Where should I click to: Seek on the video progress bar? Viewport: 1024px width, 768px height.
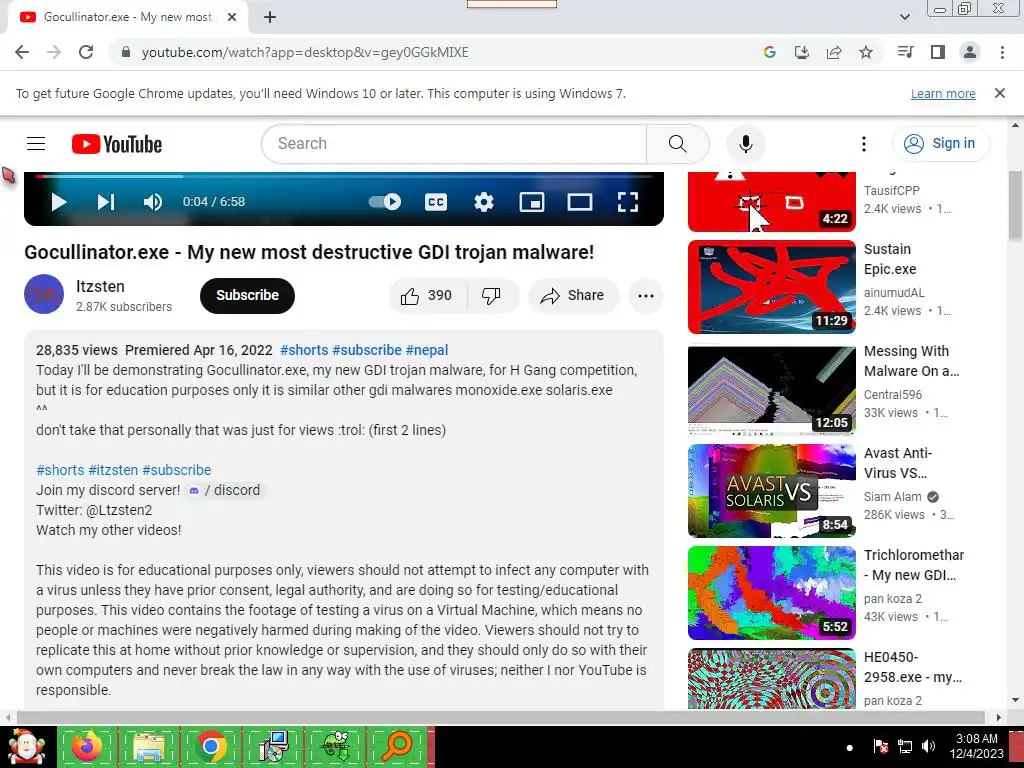point(344,176)
